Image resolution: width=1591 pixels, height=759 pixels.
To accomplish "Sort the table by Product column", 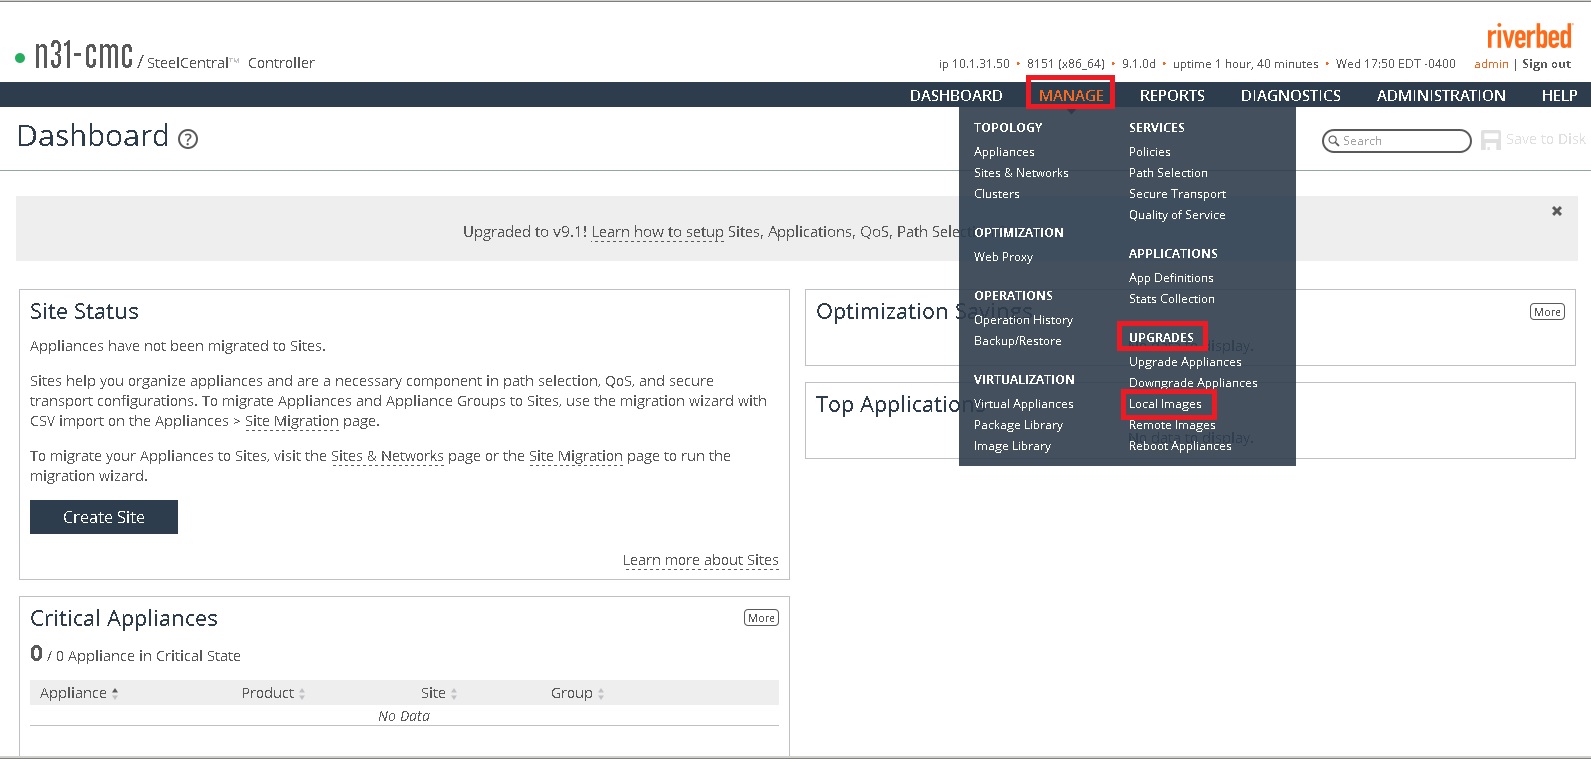I will pyautogui.click(x=273, y=693).
